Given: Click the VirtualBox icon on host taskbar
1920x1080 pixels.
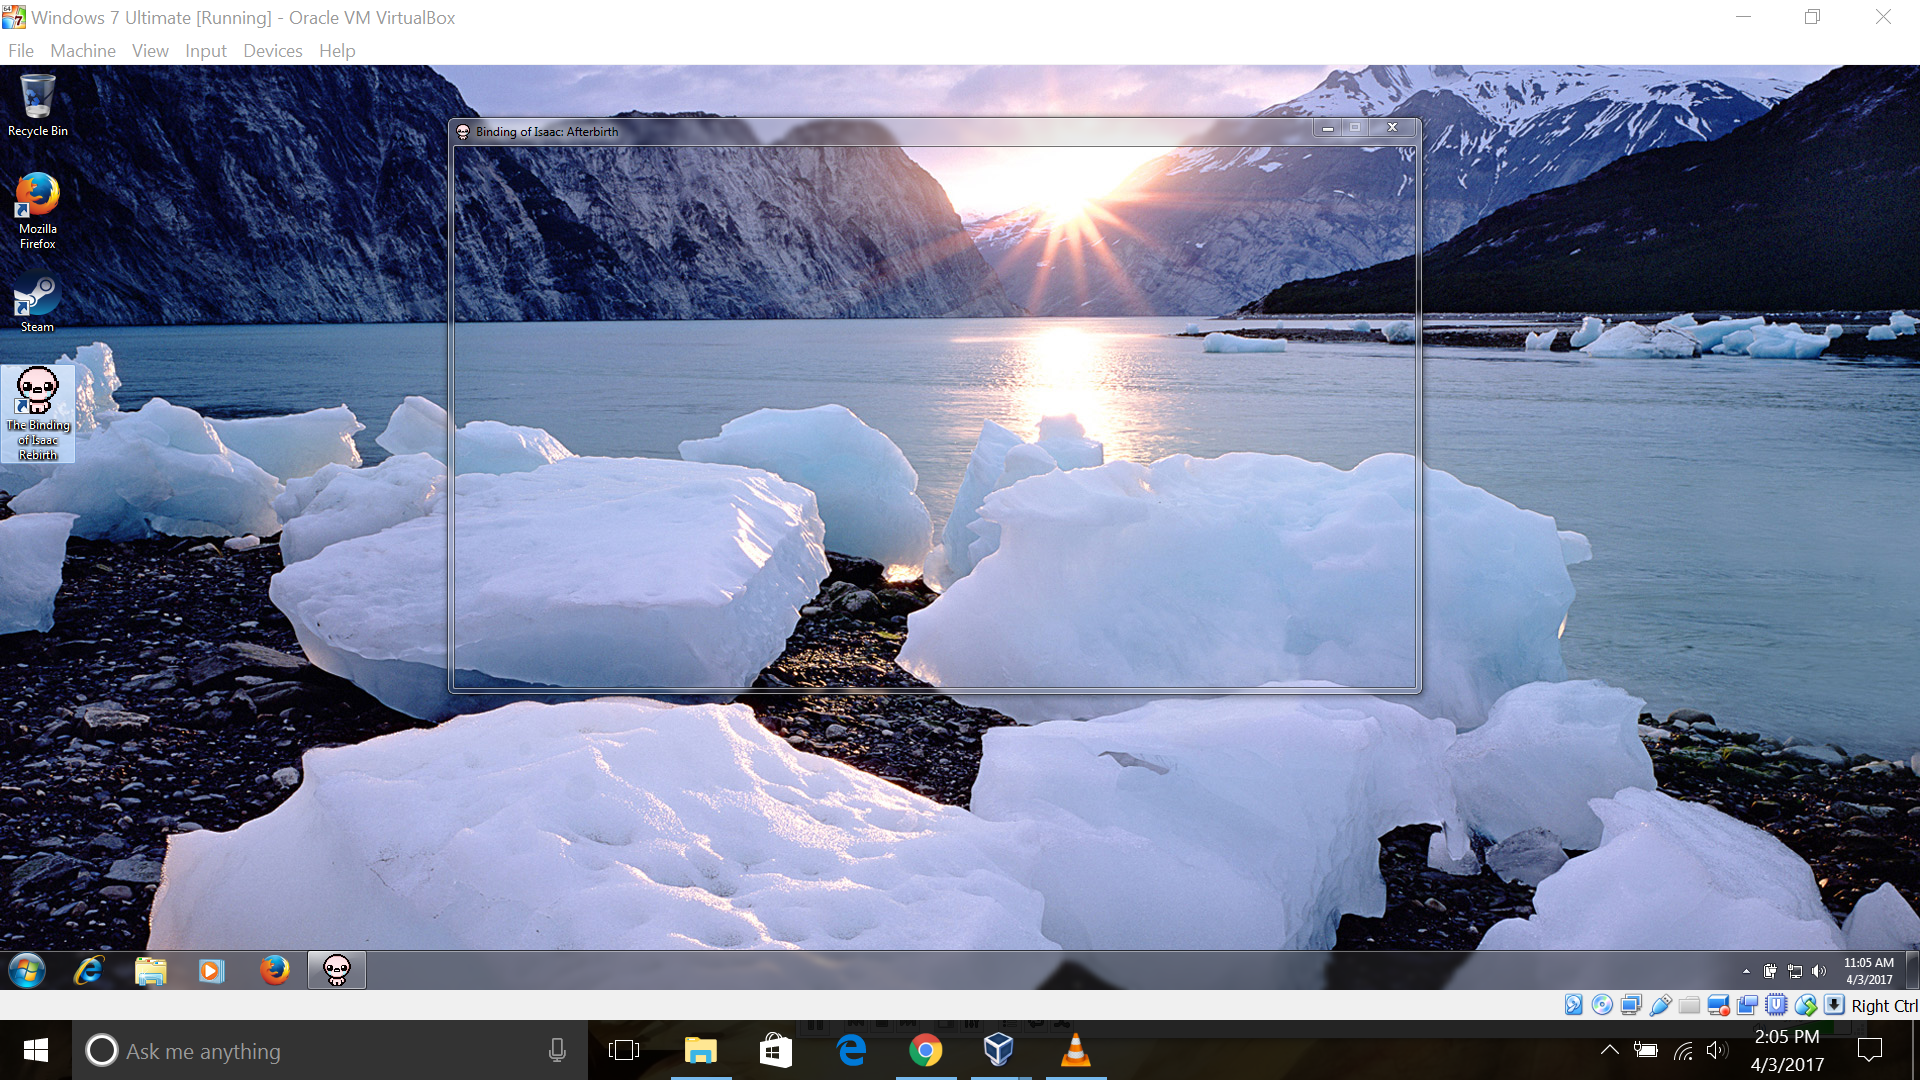Looking at the screenshot, I should click(1000, 1050).
